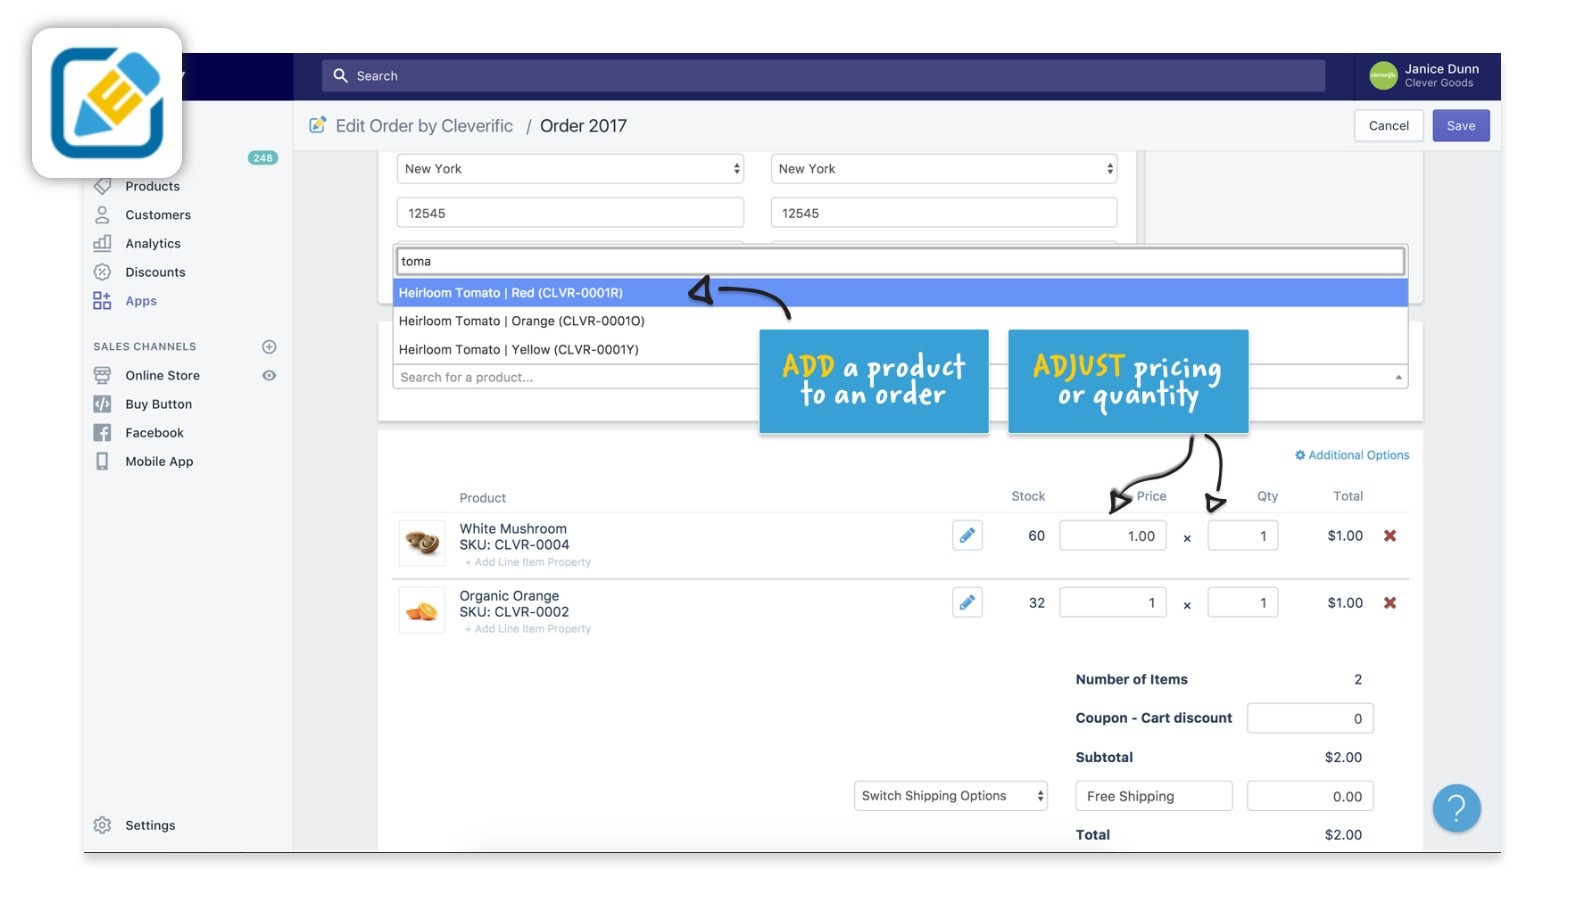Click the Products tag icon in sidebar
The height and width of the screenshot is (912, 1594).
tap(102, 186)
